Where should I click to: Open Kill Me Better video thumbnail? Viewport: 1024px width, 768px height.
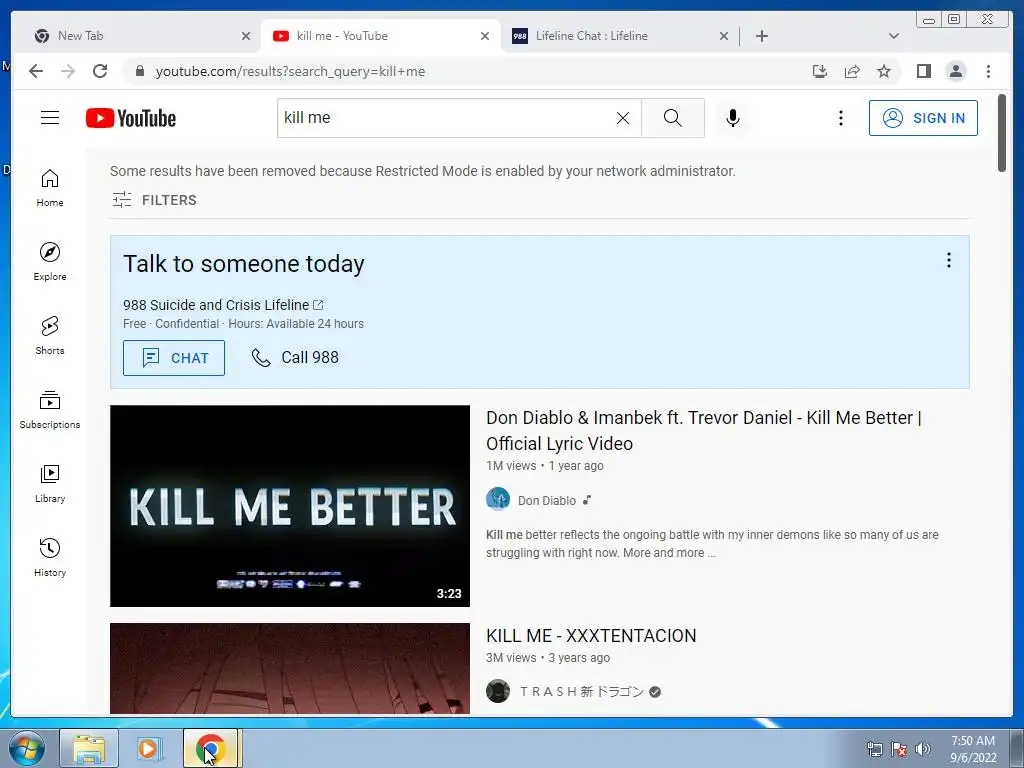click(x=290, y=506)
